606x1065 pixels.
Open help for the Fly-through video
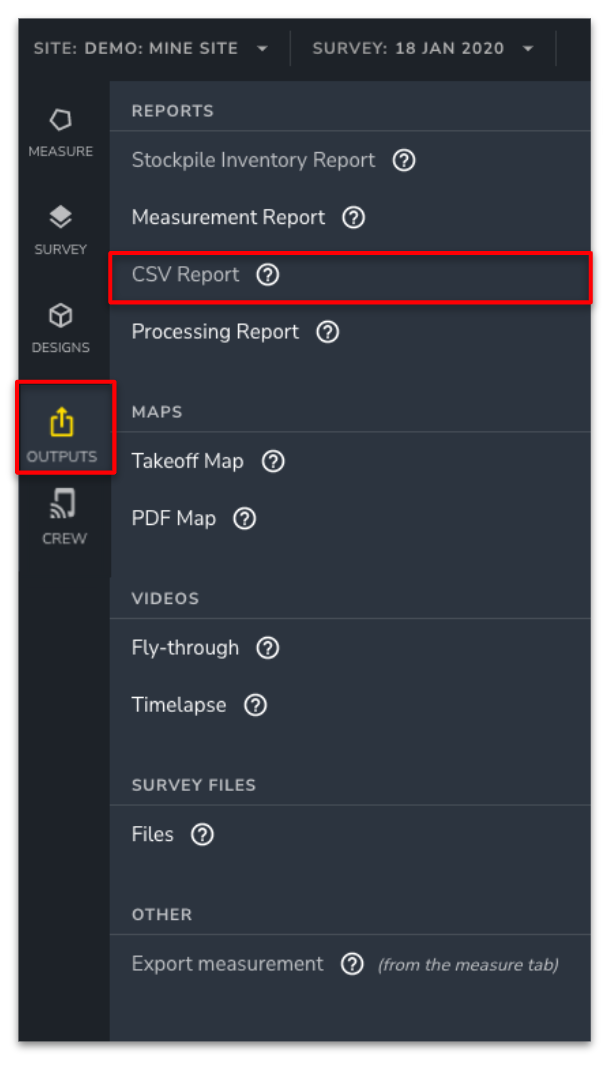pyautogui.click(x=267, y=648)
